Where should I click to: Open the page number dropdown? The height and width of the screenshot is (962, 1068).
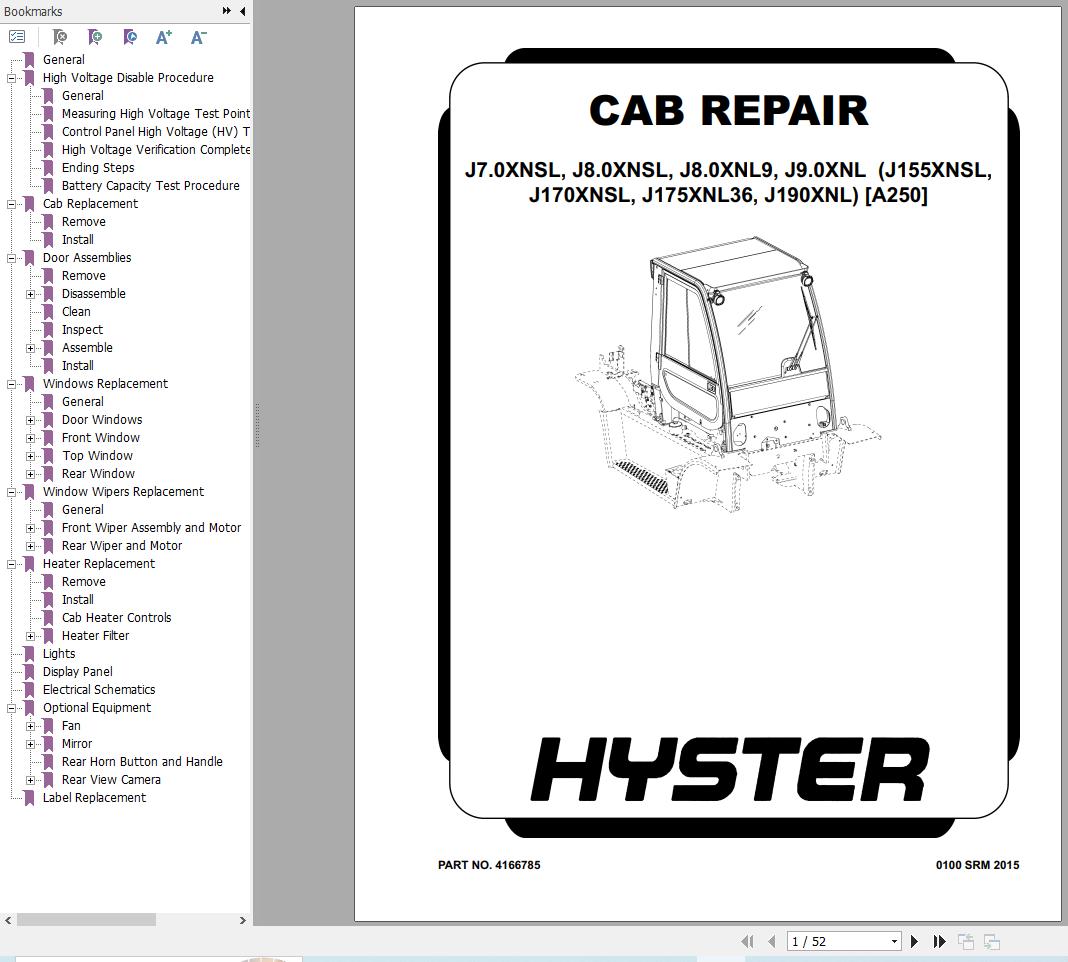(x=894, y=941)
